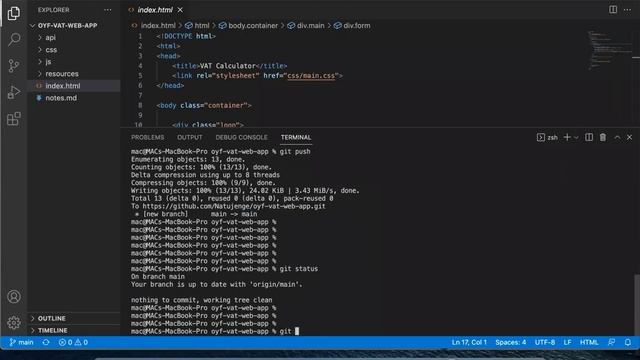Open Explorer panel more actions ellipsis

pos(107,10)
